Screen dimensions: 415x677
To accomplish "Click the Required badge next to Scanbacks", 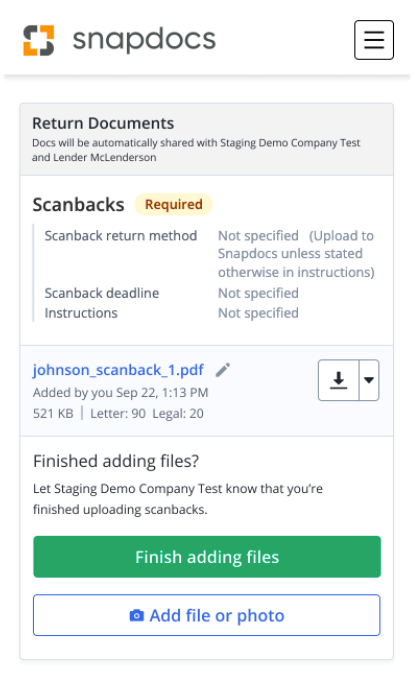I will point(174,204).
